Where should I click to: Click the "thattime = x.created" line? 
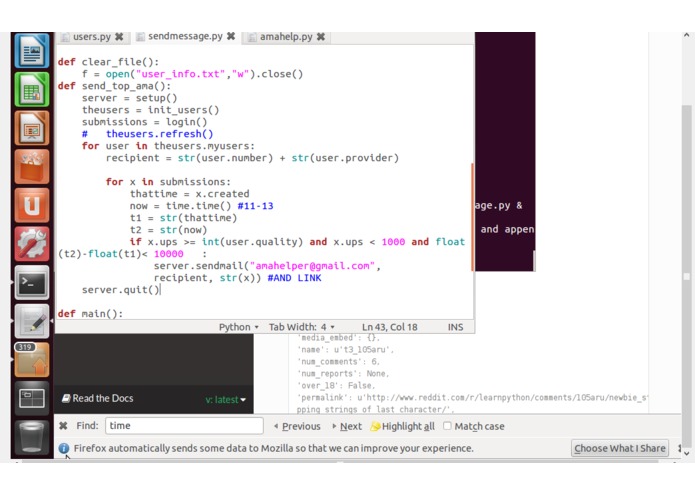pos(190,194)
